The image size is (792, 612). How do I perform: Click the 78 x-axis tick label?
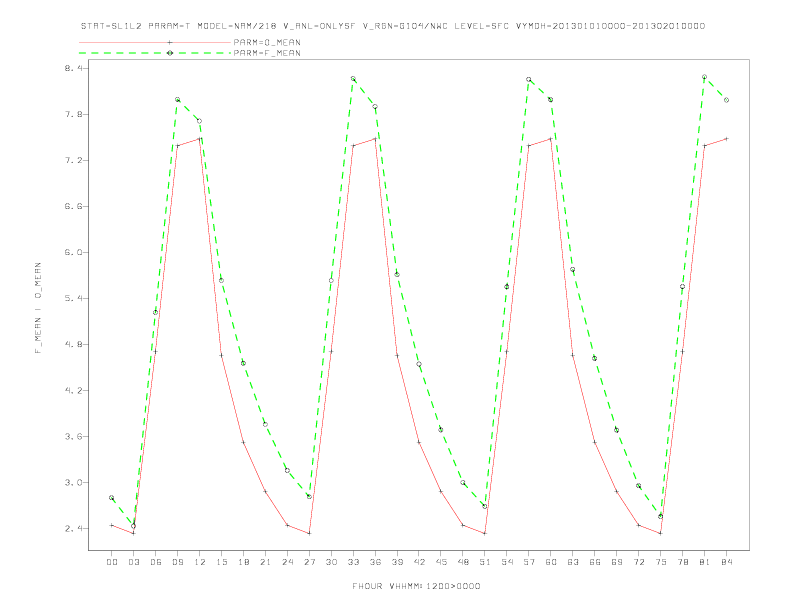pyautogui.click(x=682, y=562)
